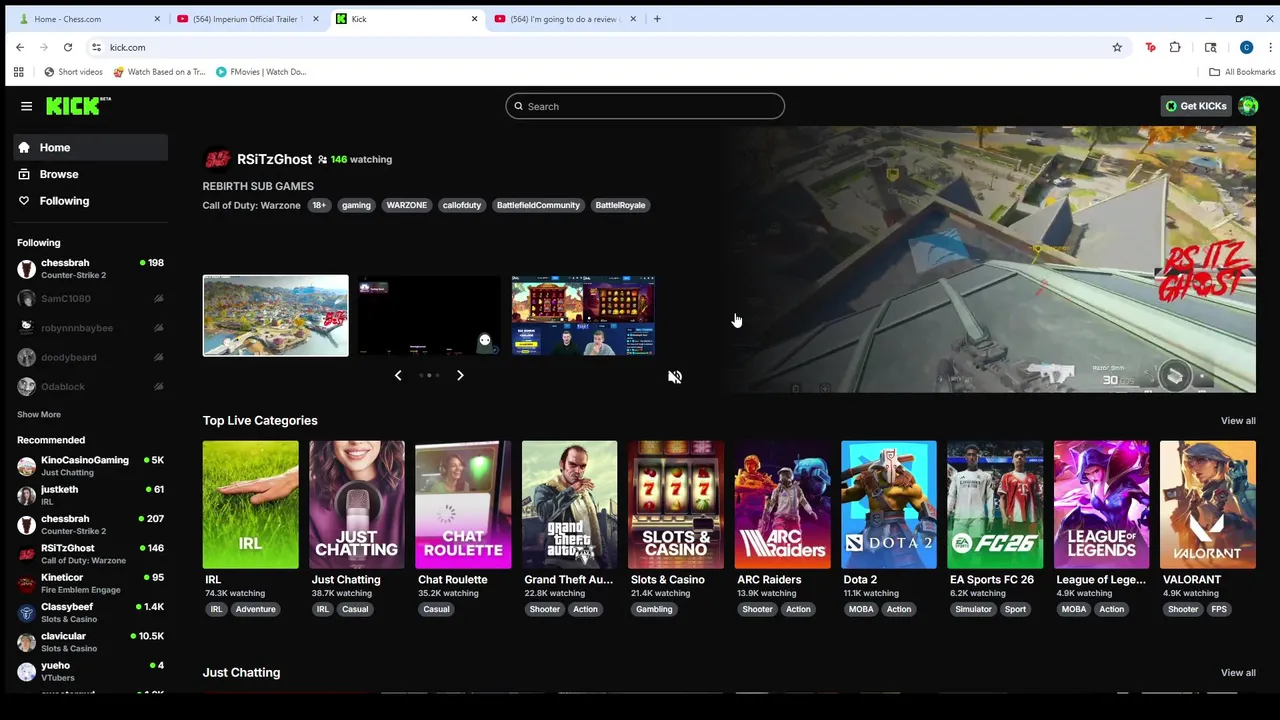Unmute the featured stream audio
This screenshot has width=1280, height=720.
pyautogui.click(x=675, y=377)
